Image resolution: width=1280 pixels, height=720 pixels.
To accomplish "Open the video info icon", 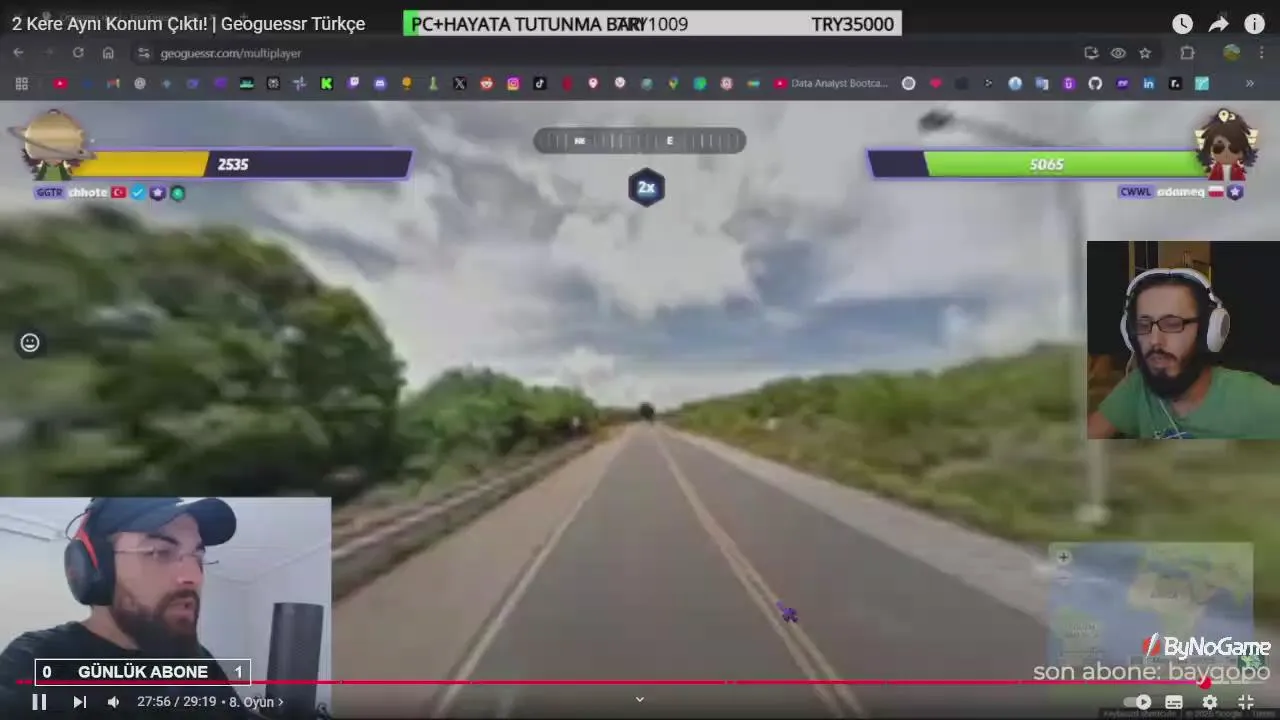I will [x=1254, y=24].
